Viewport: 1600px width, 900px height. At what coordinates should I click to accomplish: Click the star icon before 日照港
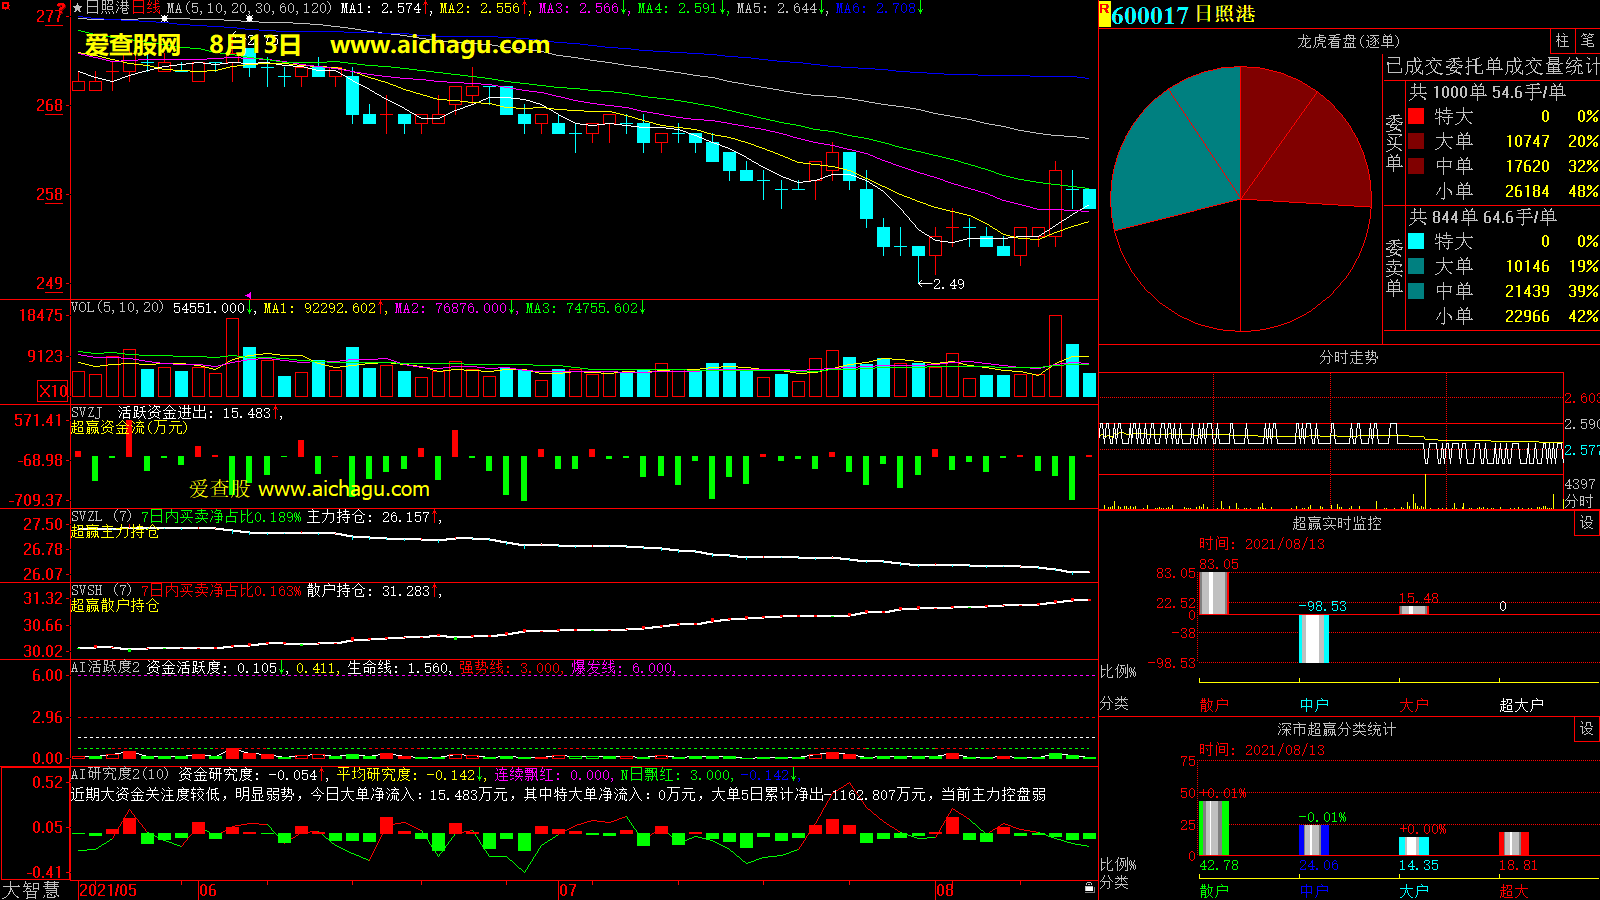(78, 8)
